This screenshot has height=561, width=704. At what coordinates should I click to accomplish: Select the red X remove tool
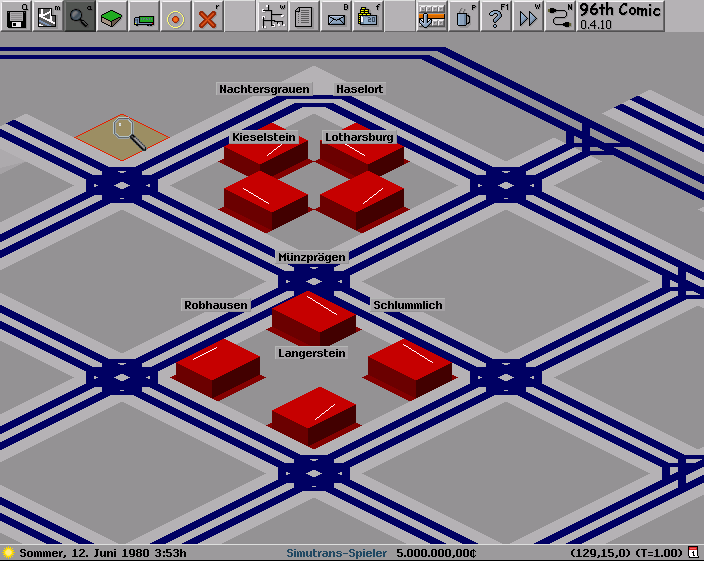[x=208, y=16]
